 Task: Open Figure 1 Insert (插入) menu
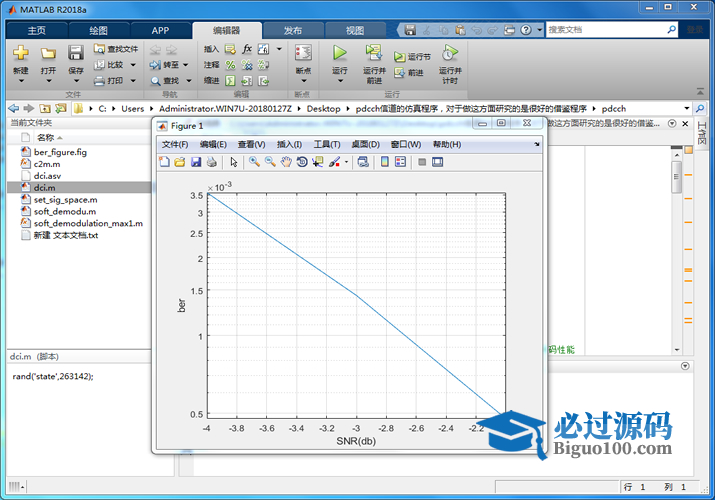click(x=289, y=144)
